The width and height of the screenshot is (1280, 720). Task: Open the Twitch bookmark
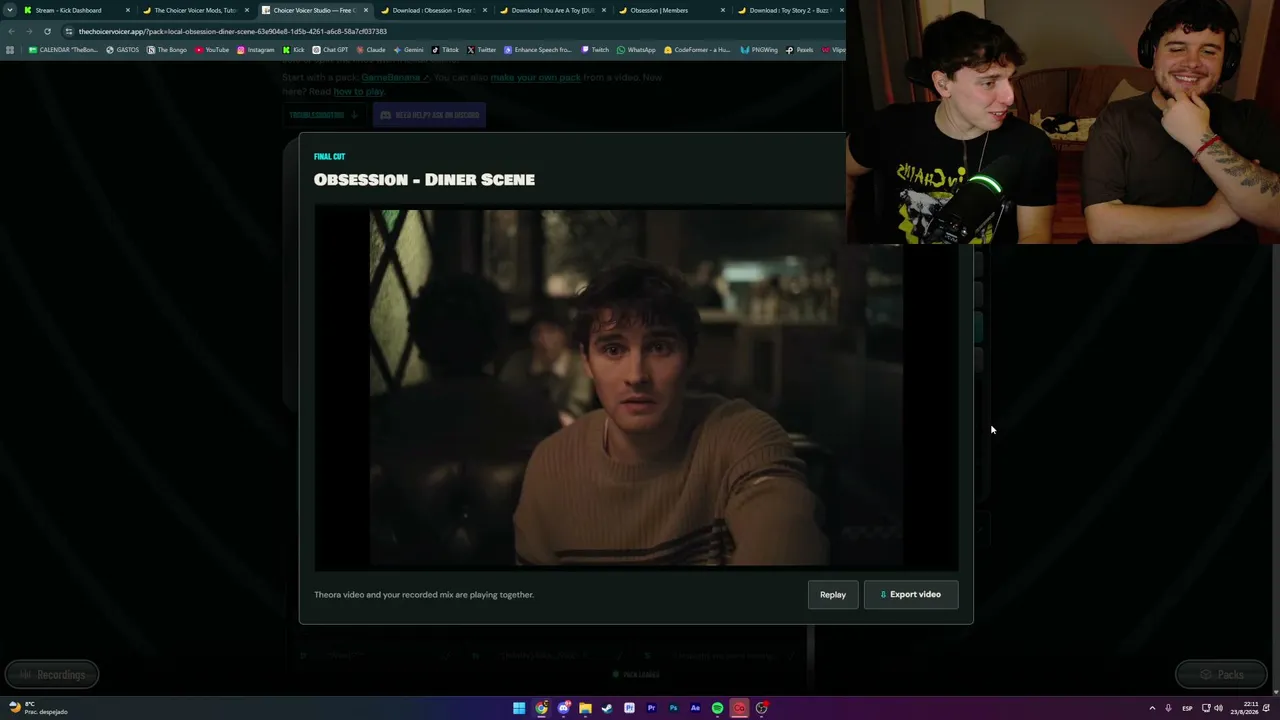click(595, 50)
